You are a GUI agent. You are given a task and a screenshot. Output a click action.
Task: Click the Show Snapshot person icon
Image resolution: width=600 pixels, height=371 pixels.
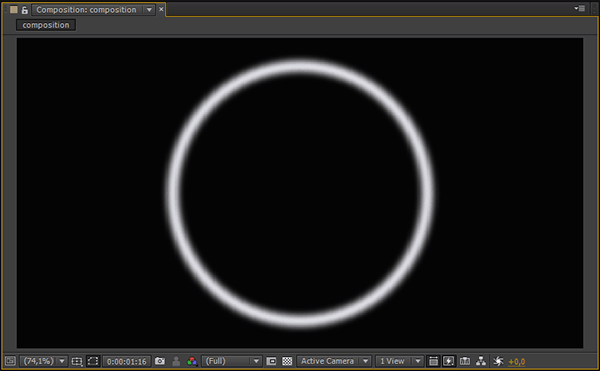[176, 361]
